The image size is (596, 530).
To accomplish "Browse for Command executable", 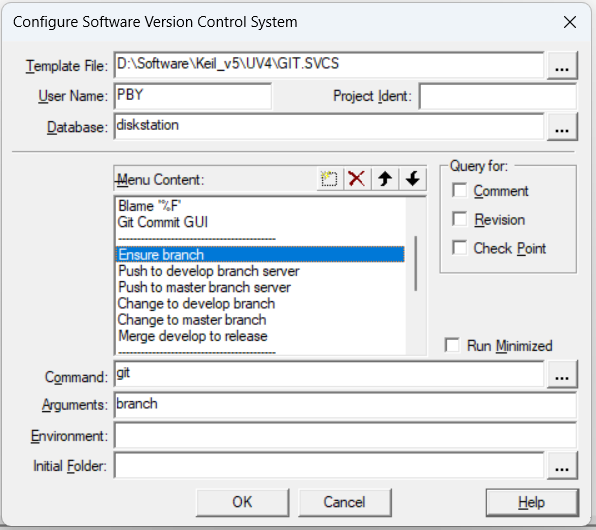I will coord(562,374).
